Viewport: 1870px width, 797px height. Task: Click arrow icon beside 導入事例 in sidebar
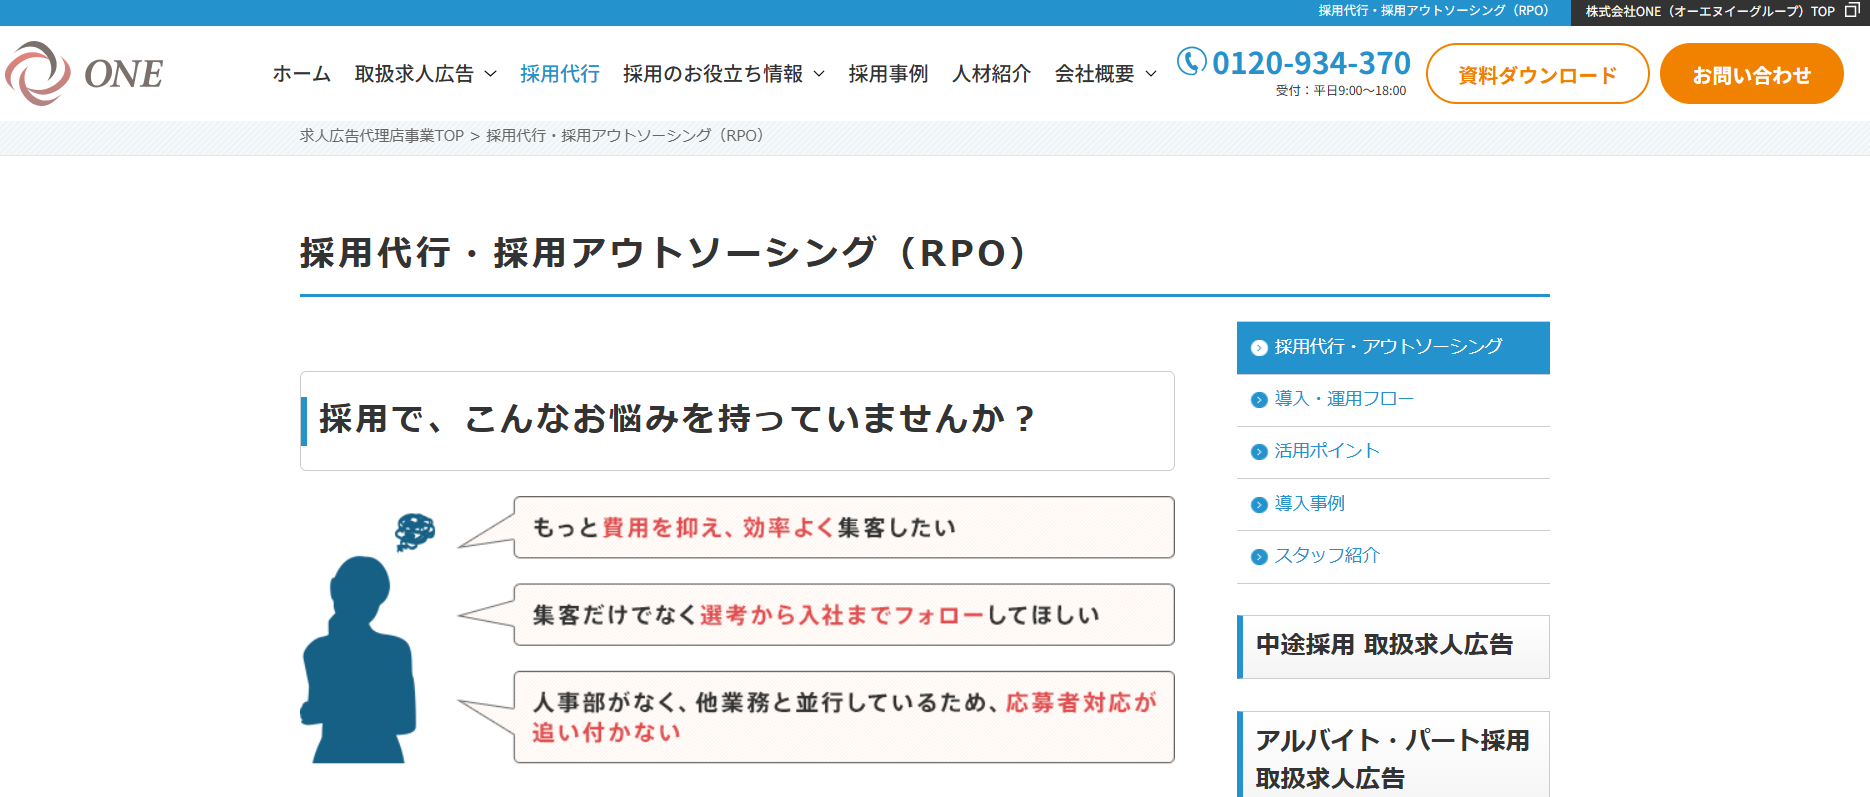1259,505
